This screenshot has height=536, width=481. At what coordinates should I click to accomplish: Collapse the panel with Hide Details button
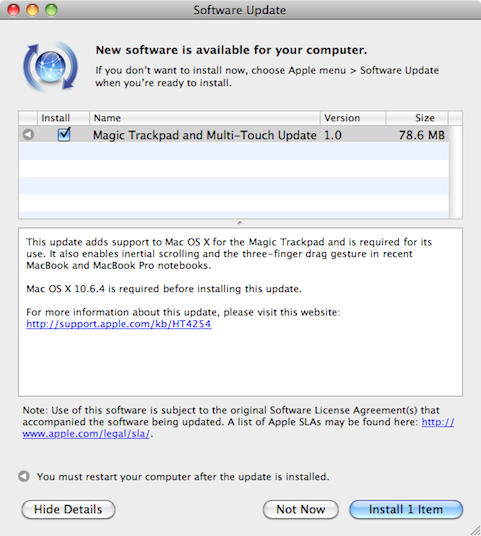coord(68,509)
